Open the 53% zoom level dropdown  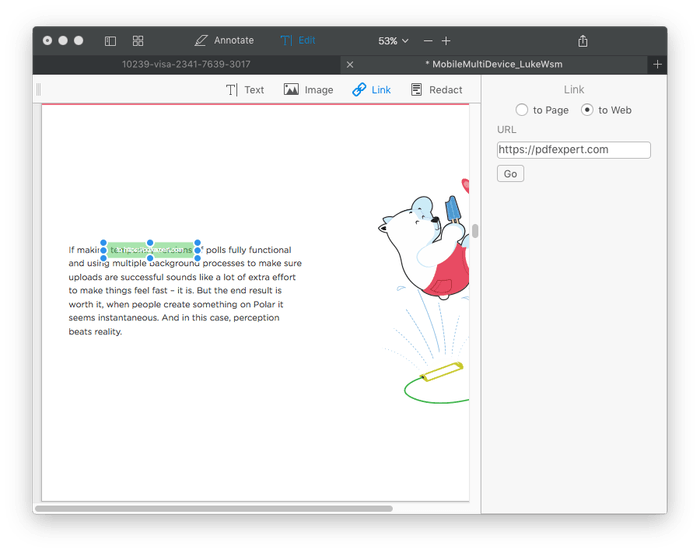point(393,41)
